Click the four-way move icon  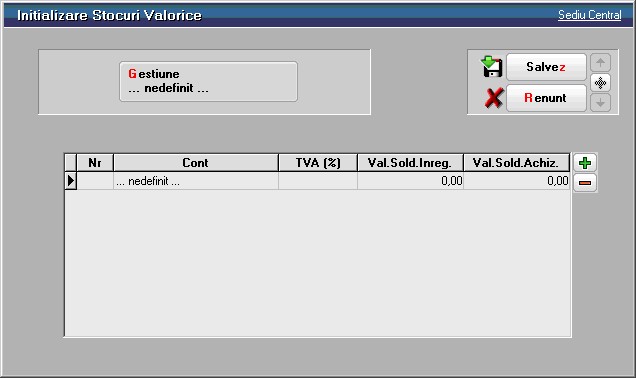tap(600, 83)
